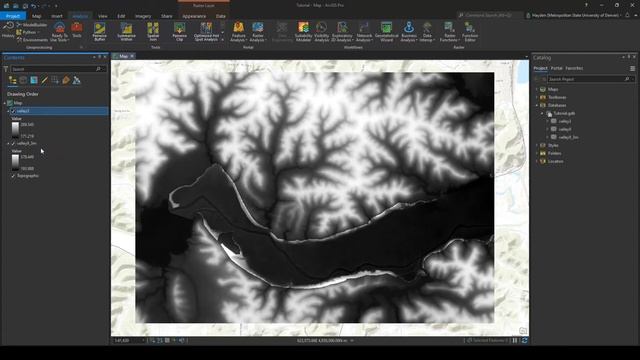Open the Project tab
This screenshot has height=360, width=640.
click(x=13, y=16)
